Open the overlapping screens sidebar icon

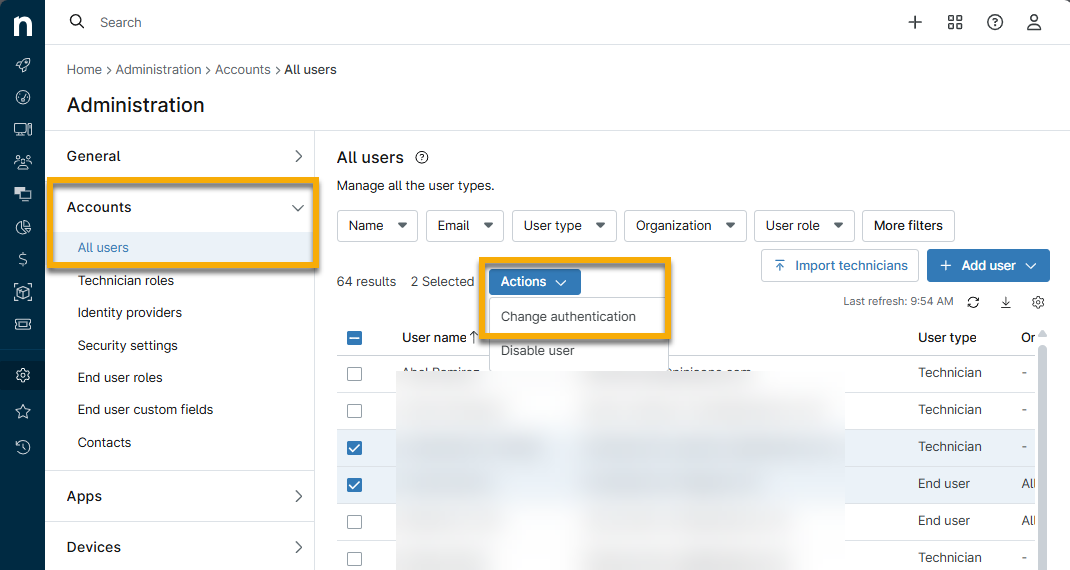point(23,195)
